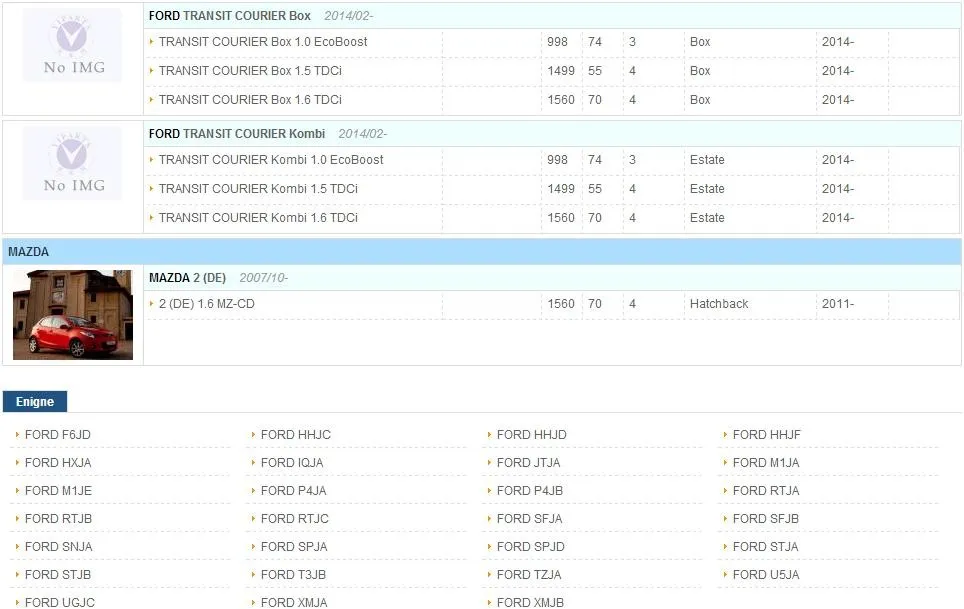Open engine FORD STJA
The height and width of the screenshot is (609, 964).
tap(765, 547)
